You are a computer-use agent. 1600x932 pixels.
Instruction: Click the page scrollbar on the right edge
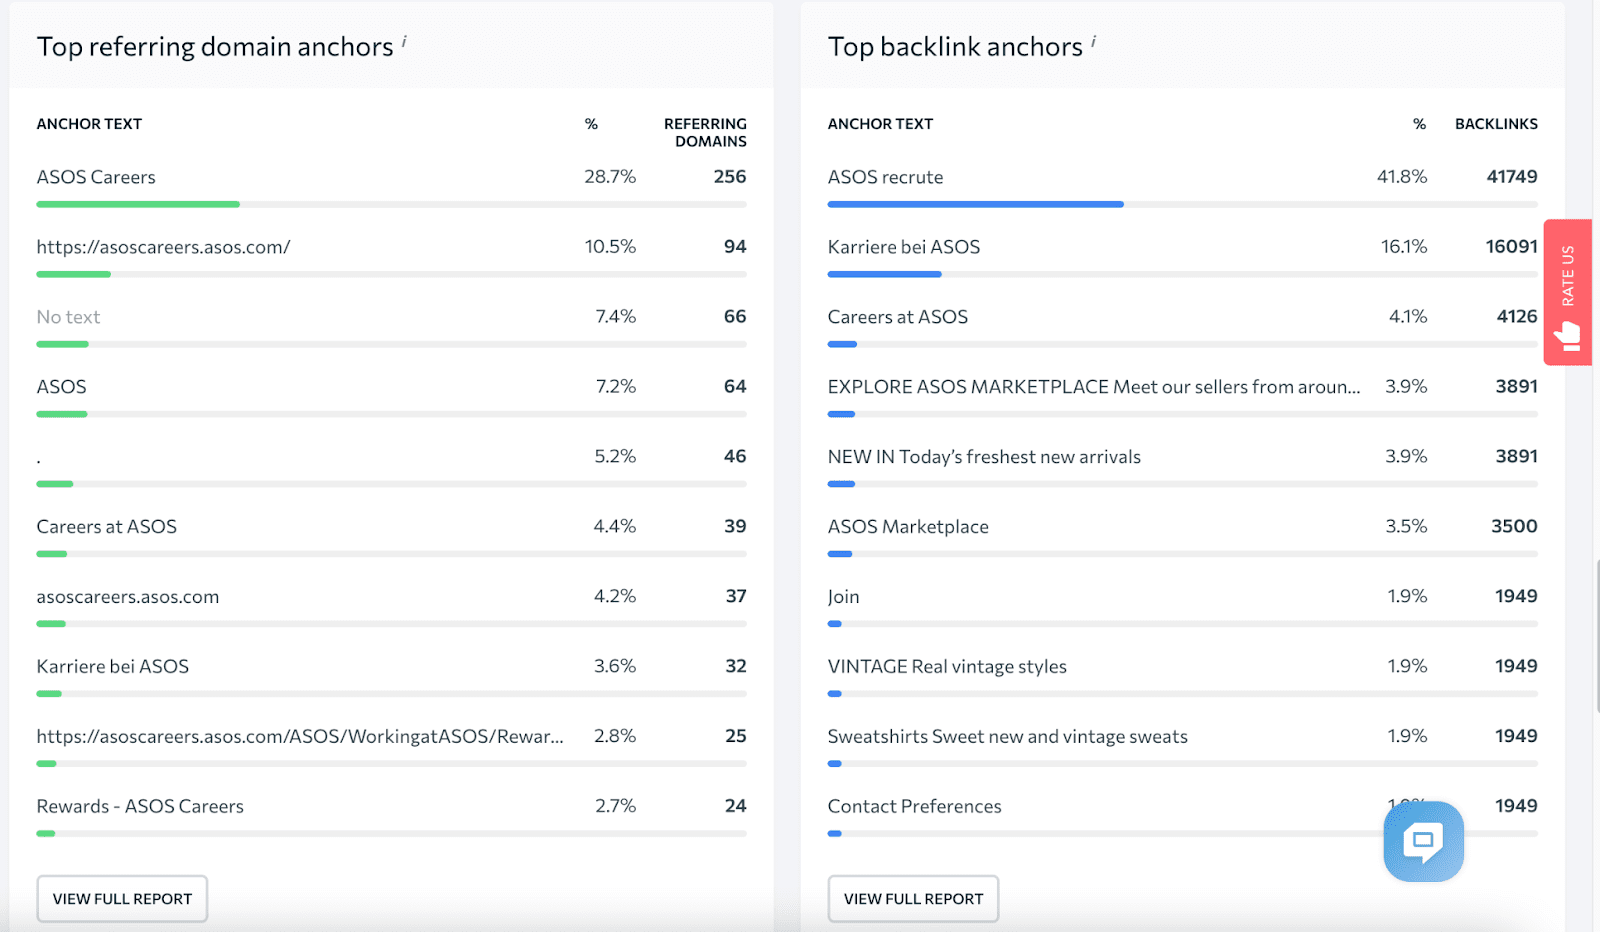(1596, 635)
